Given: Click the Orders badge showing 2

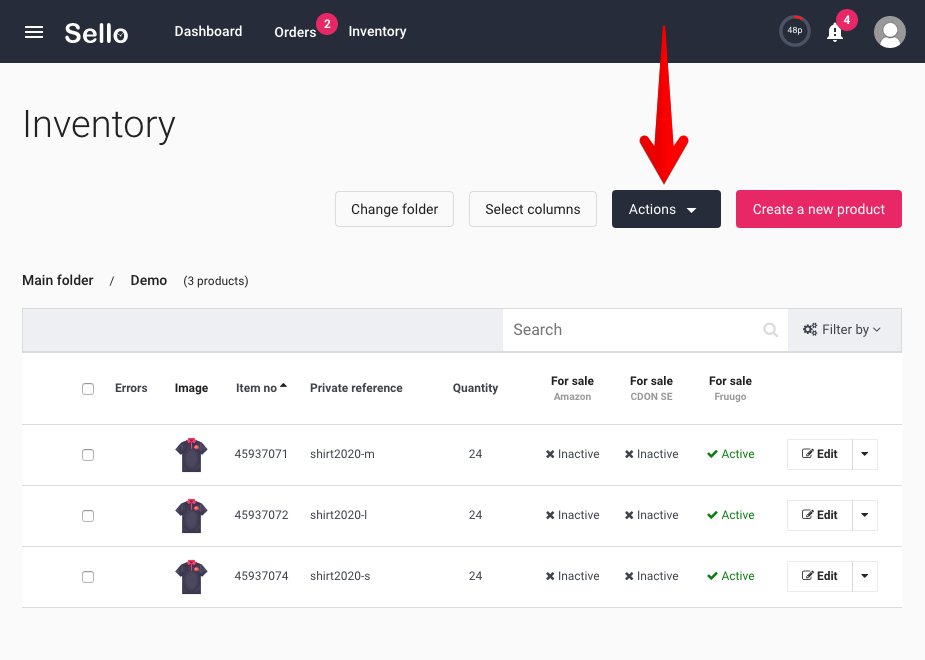Looking at the screenshot, I should click(x=327, y=24).
